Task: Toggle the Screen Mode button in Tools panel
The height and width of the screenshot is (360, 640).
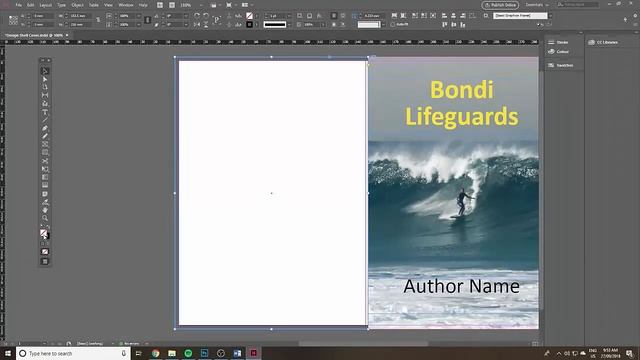Action: coord(45,262)
